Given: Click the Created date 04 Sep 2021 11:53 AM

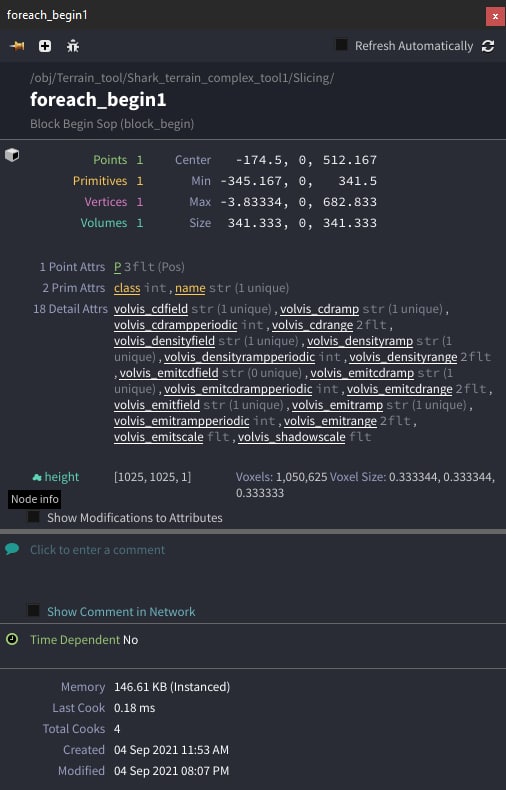Looking at the screenshot, I should 171,750.
